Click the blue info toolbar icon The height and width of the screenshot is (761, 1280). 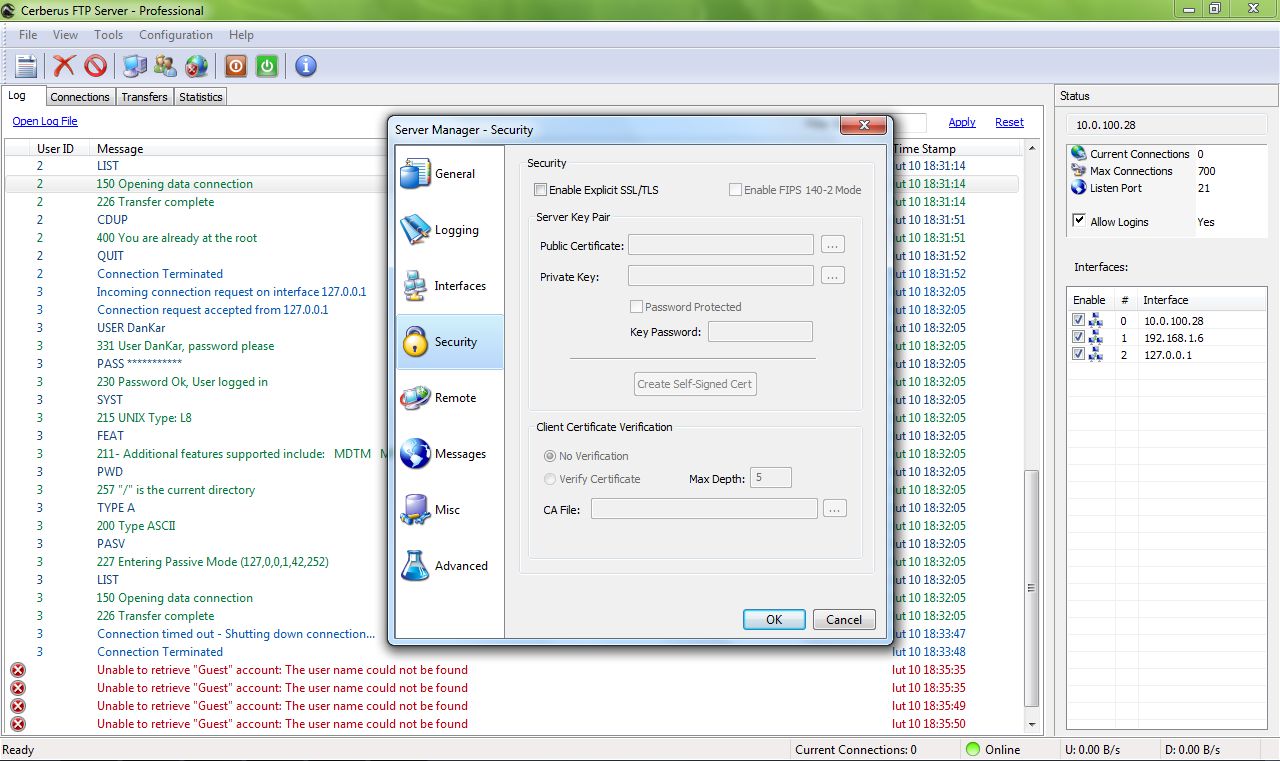(x=306, y=66)
